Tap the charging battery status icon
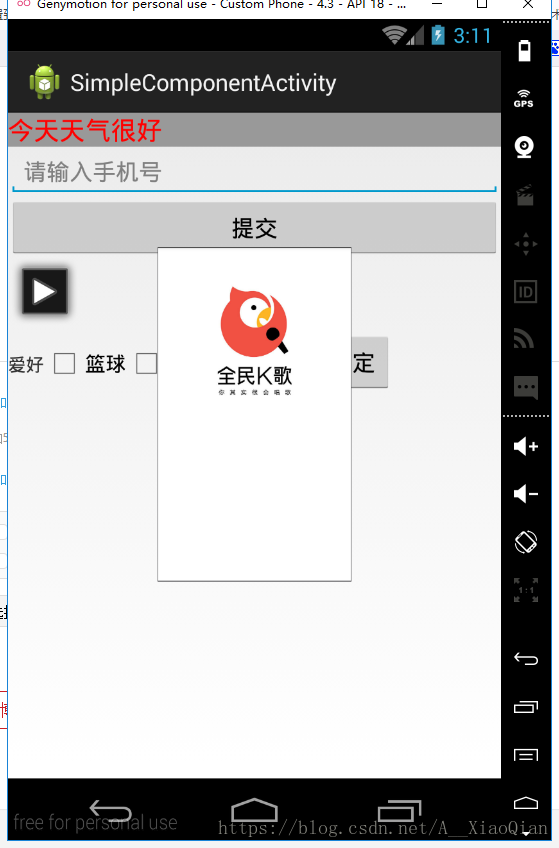 (x=438, y=35)
